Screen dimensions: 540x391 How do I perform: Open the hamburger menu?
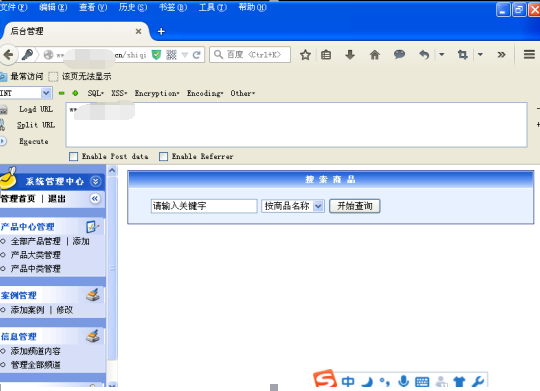pos(529,54)
